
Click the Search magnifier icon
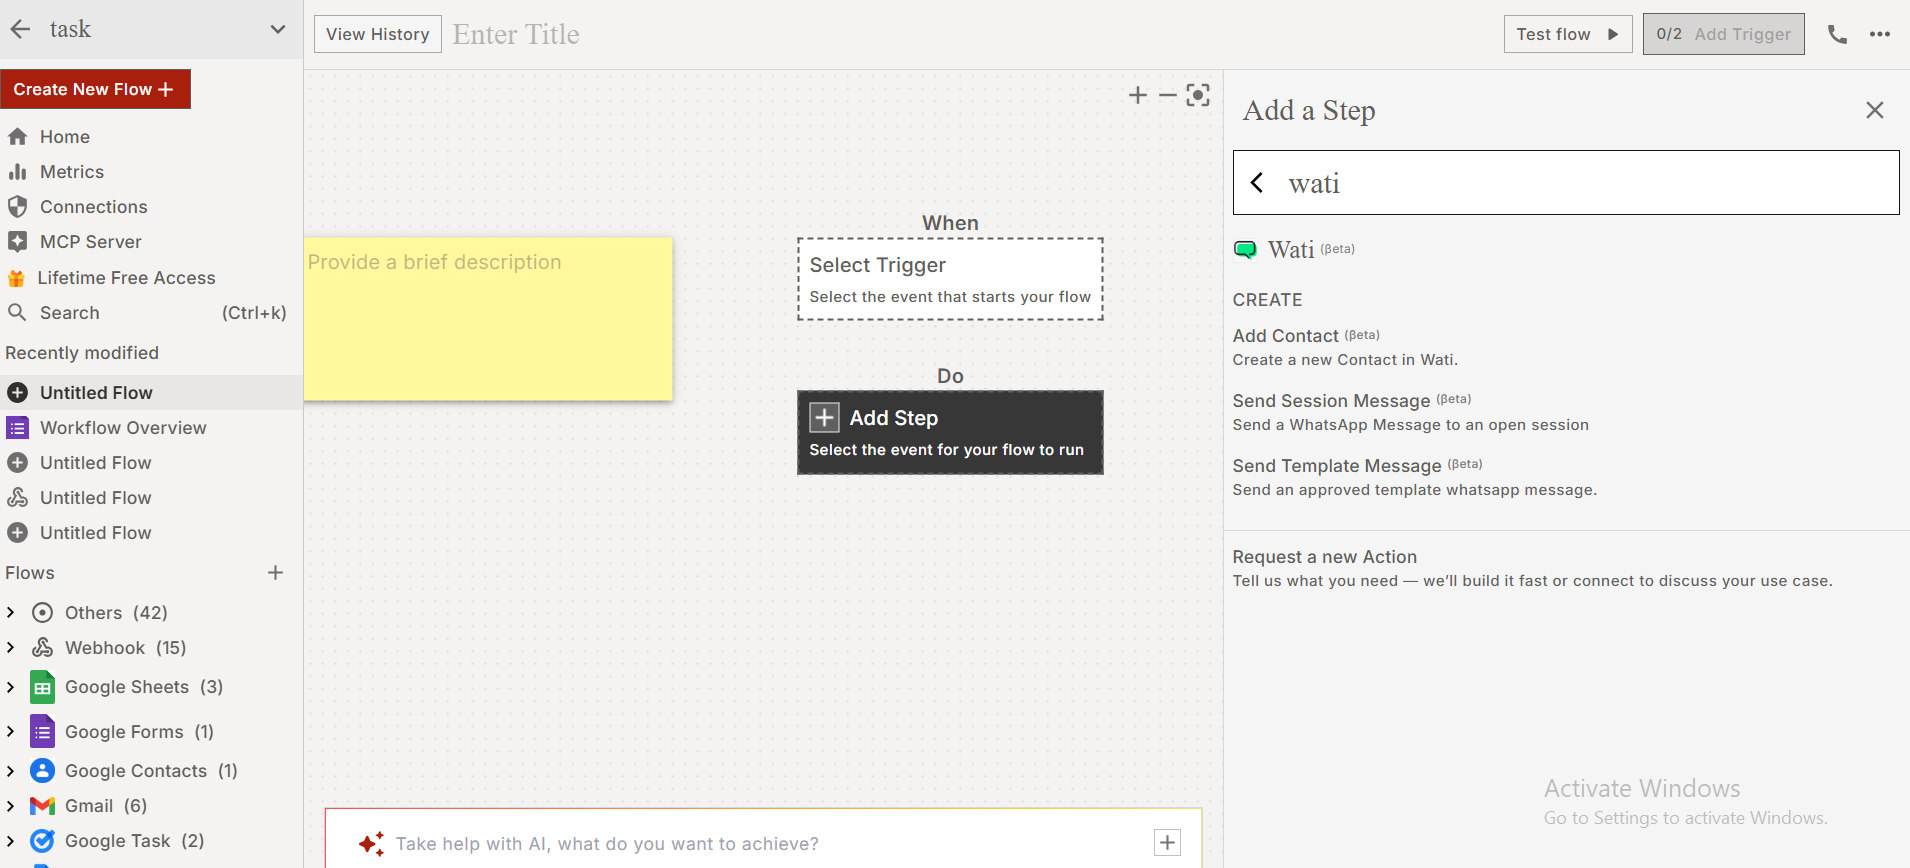pos(17,313)
